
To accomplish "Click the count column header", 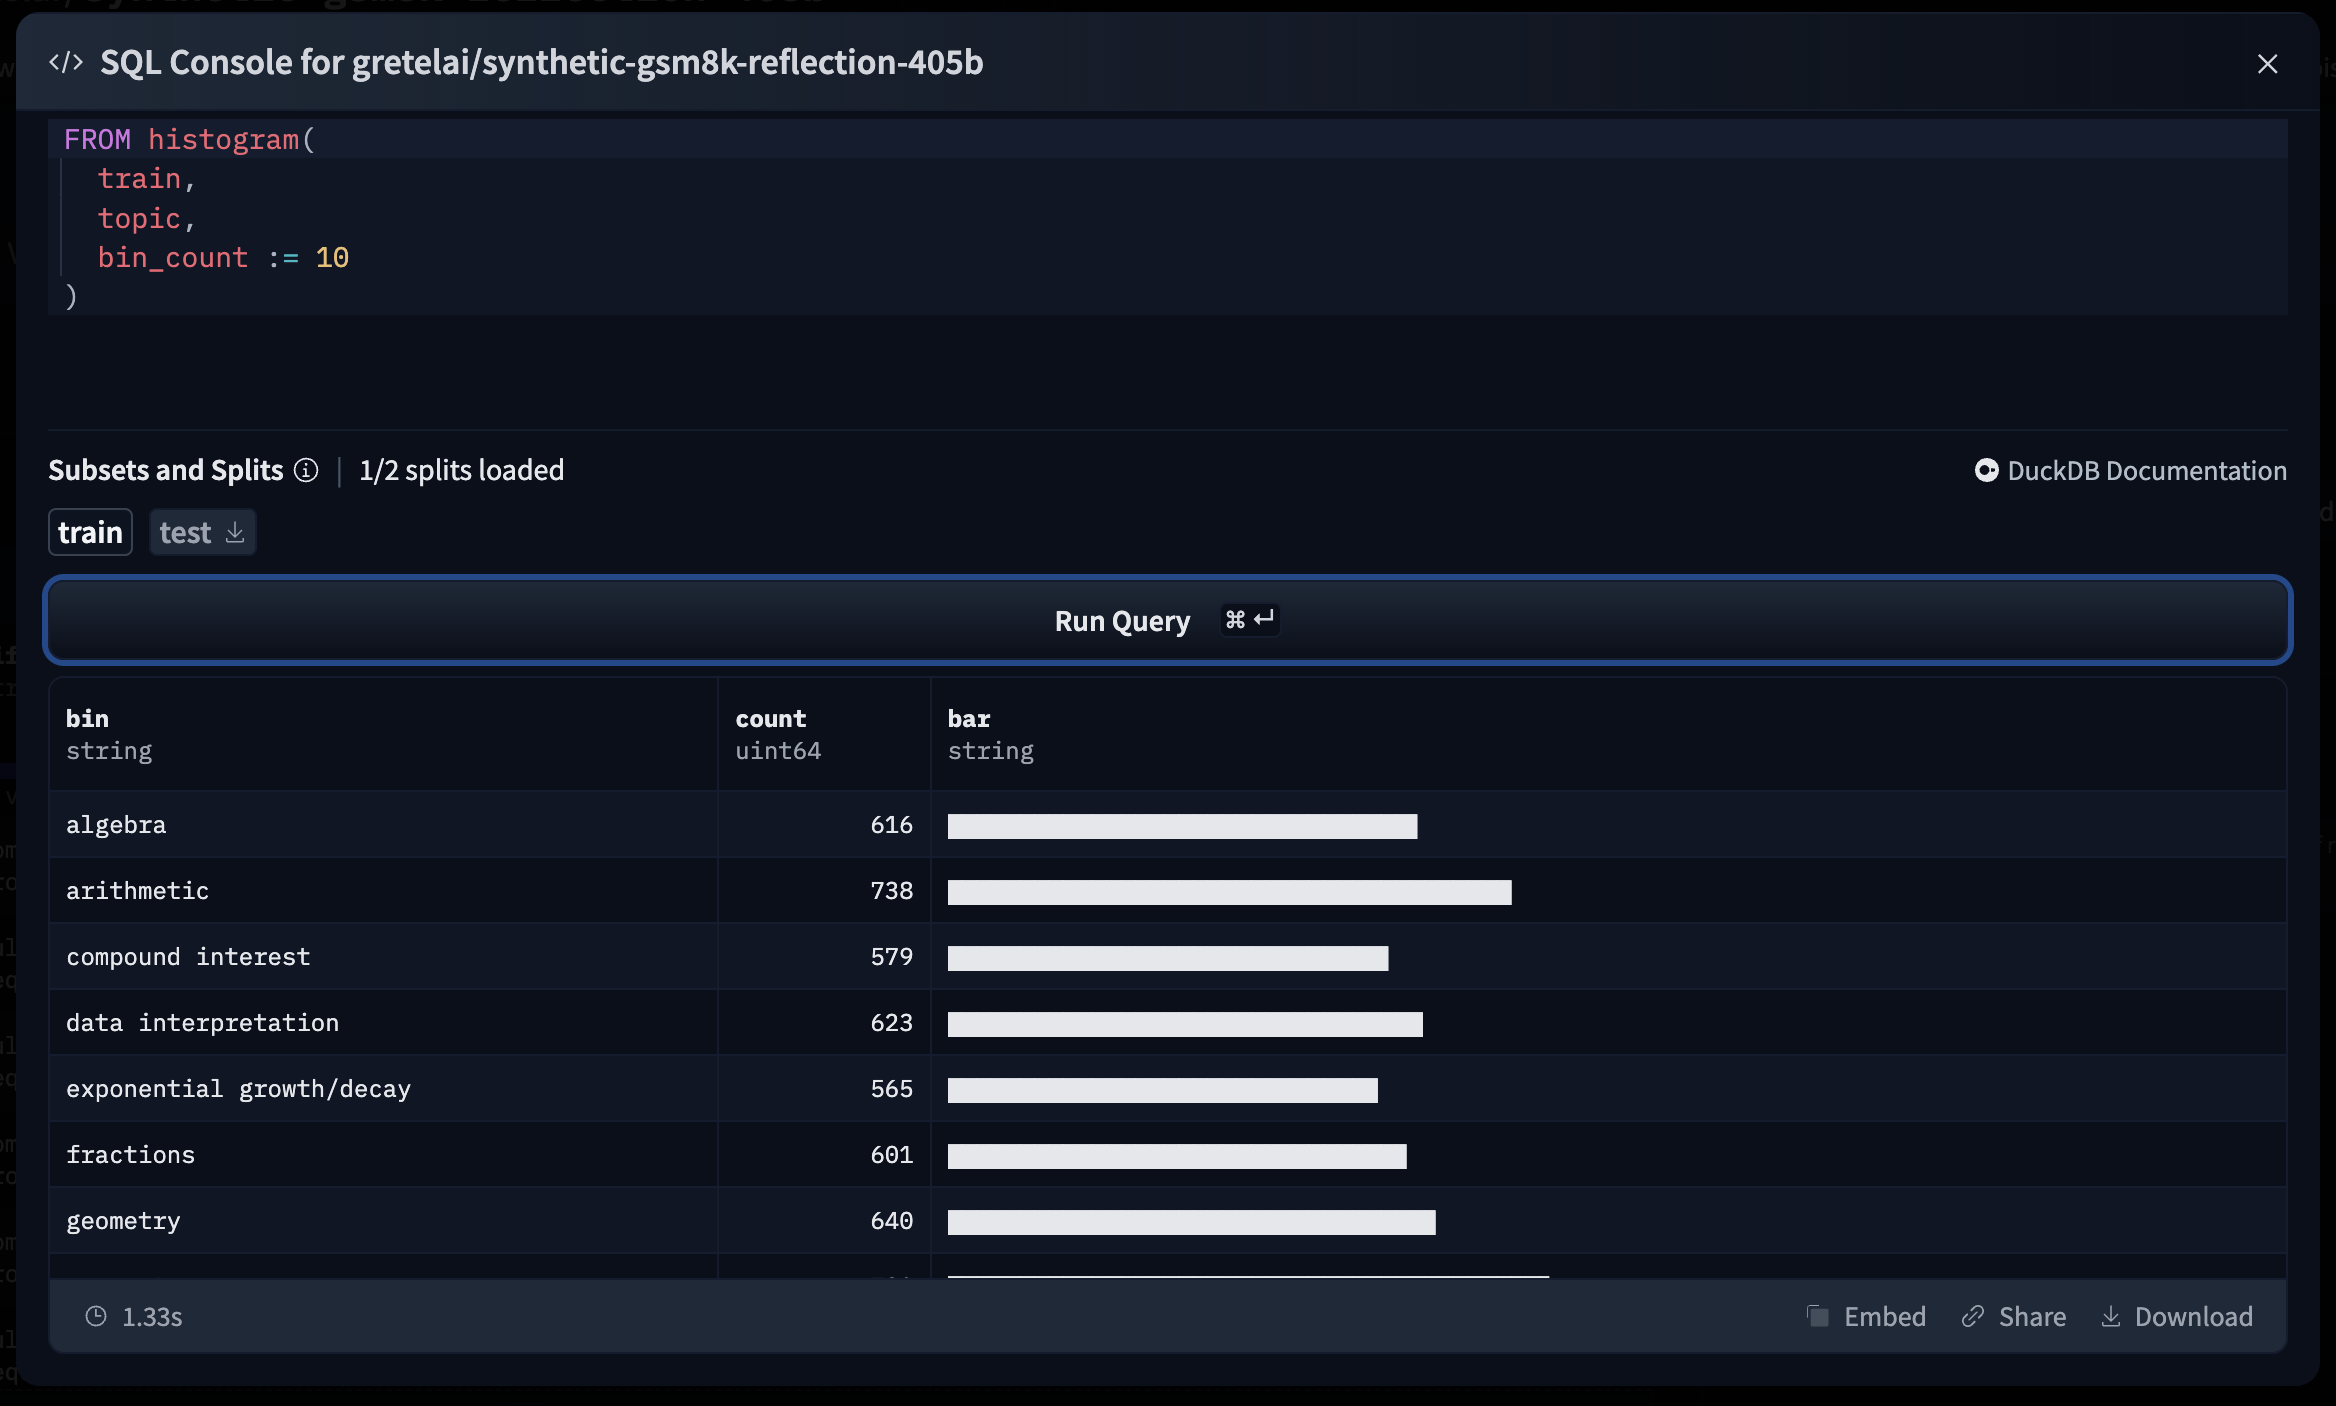I will 771,717.
